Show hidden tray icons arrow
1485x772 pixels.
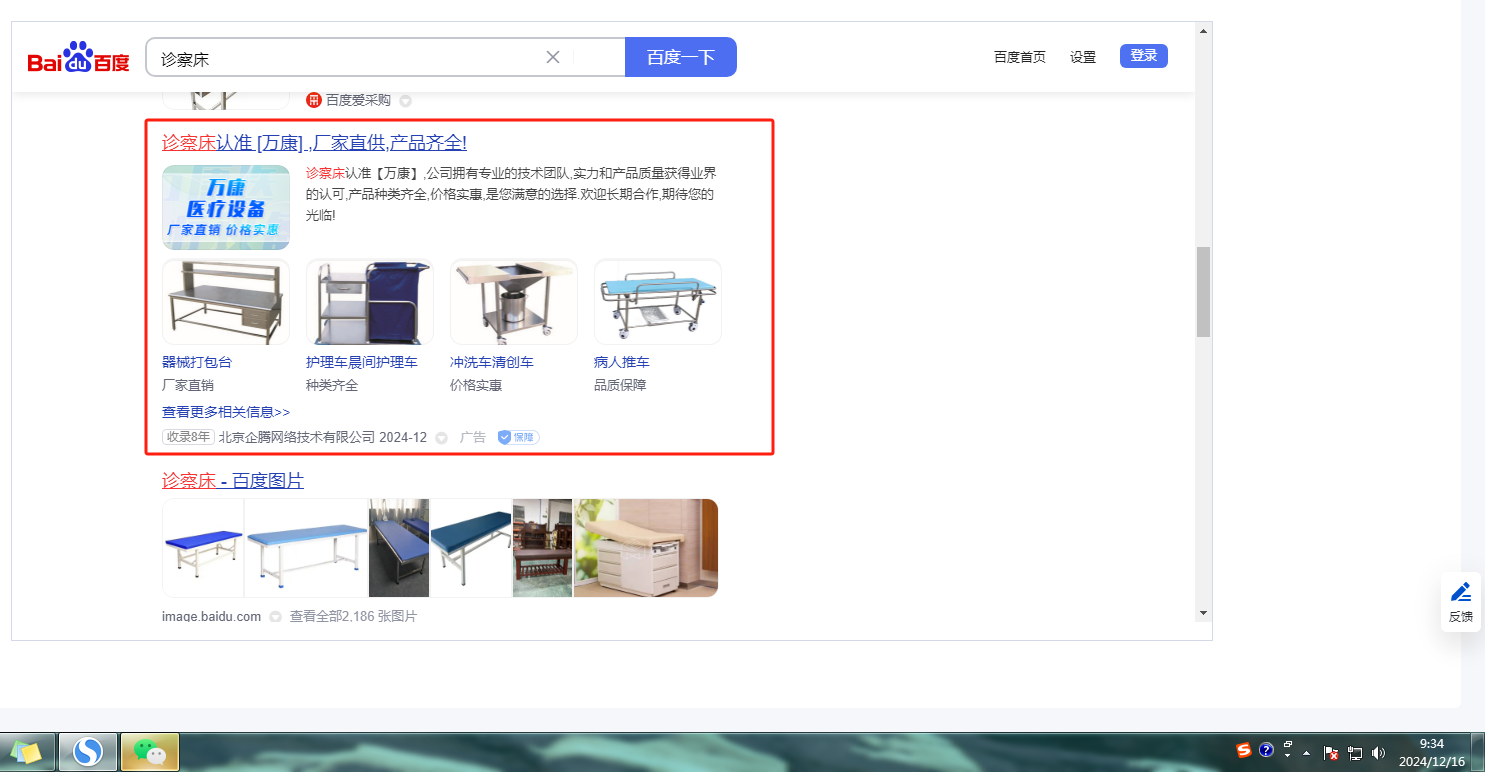[1306, 752]
